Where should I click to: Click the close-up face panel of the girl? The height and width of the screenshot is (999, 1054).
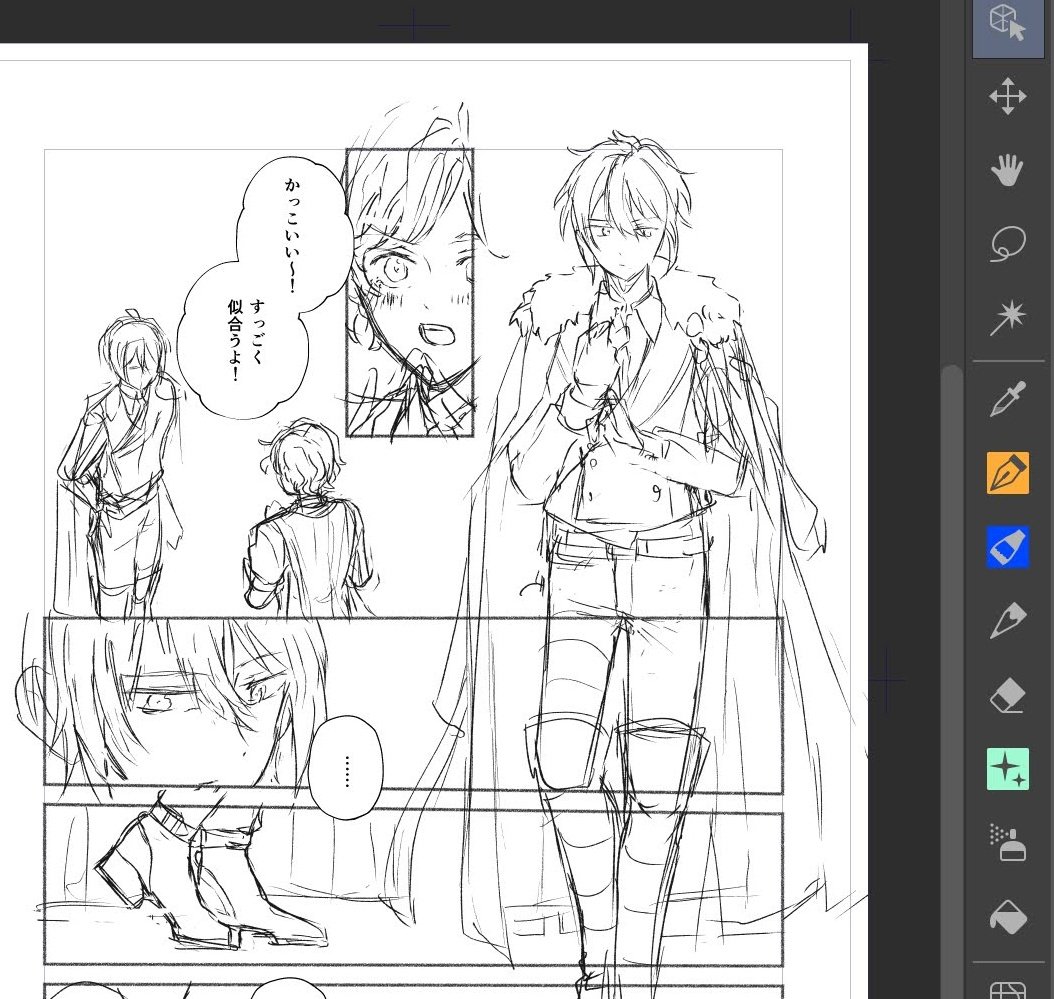point(410,292)
